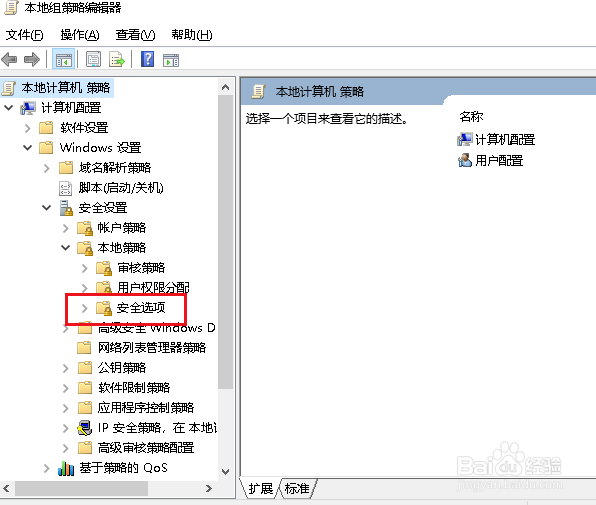Select 网络列表管理器策略 folder
Image resolution: width=596 pixels, height=505 pixels.
[152, 348]
